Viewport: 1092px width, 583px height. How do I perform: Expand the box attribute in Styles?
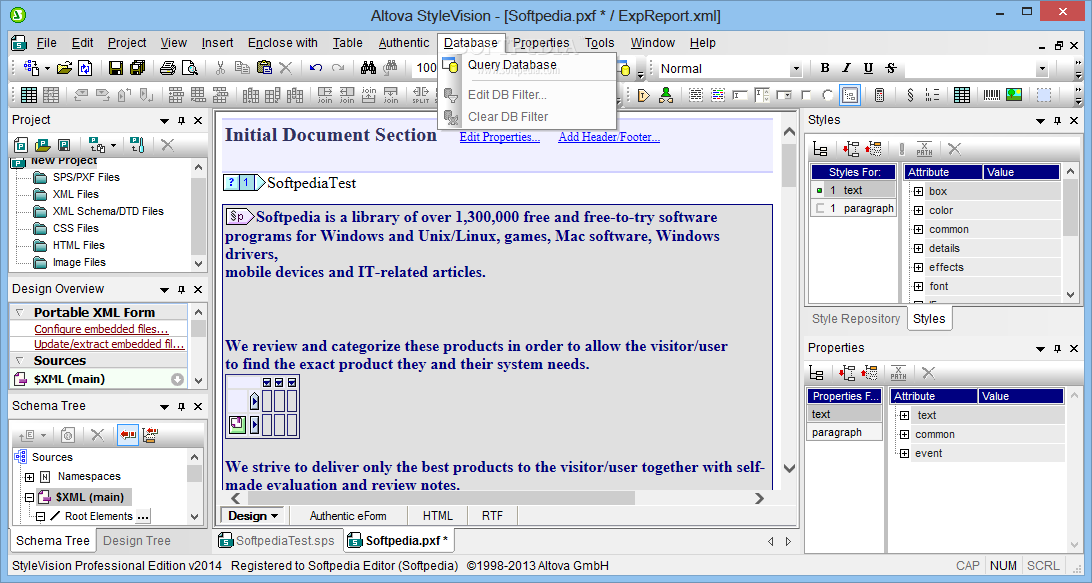[918, 191]
